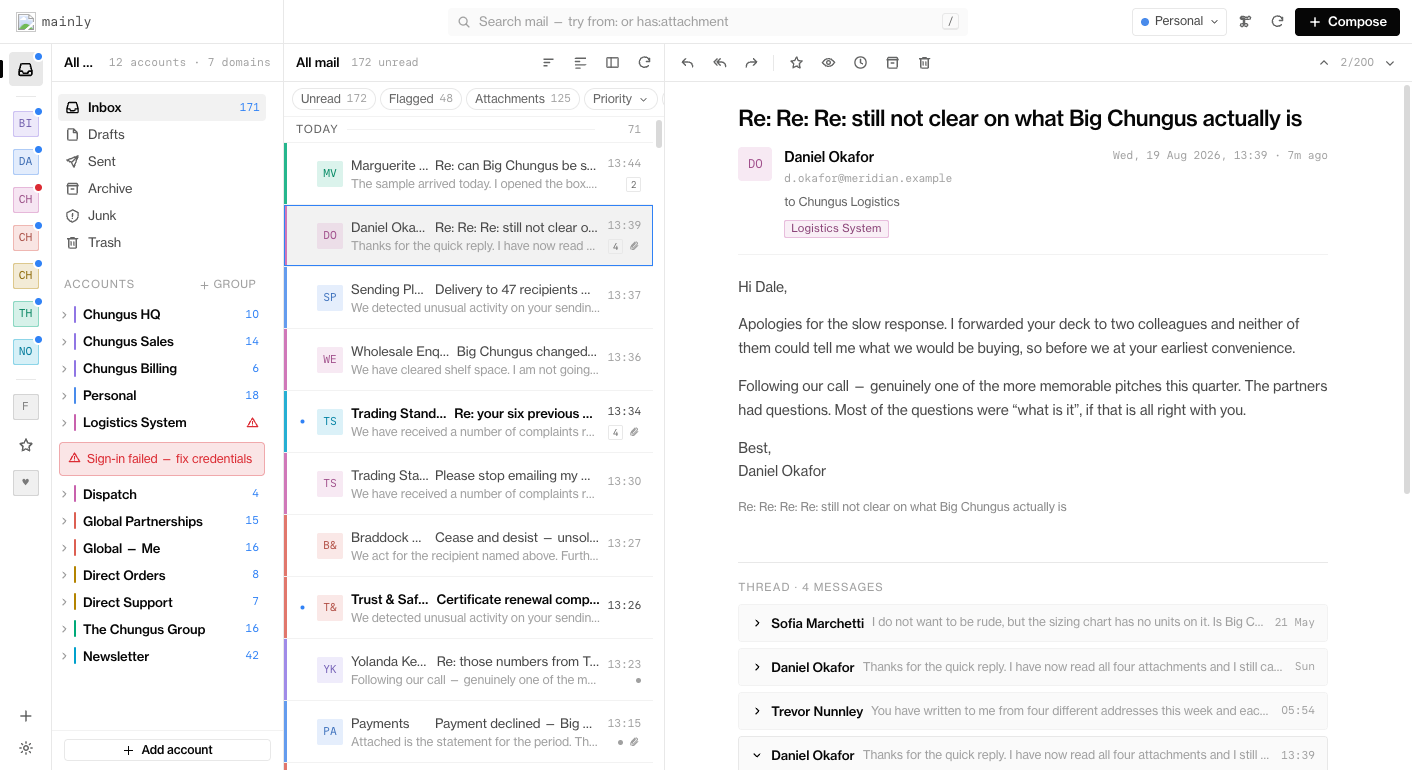1412x770 pixels.
Task: Open the Inbox folder
Action: pyautogui.click(x=162, y=107)
